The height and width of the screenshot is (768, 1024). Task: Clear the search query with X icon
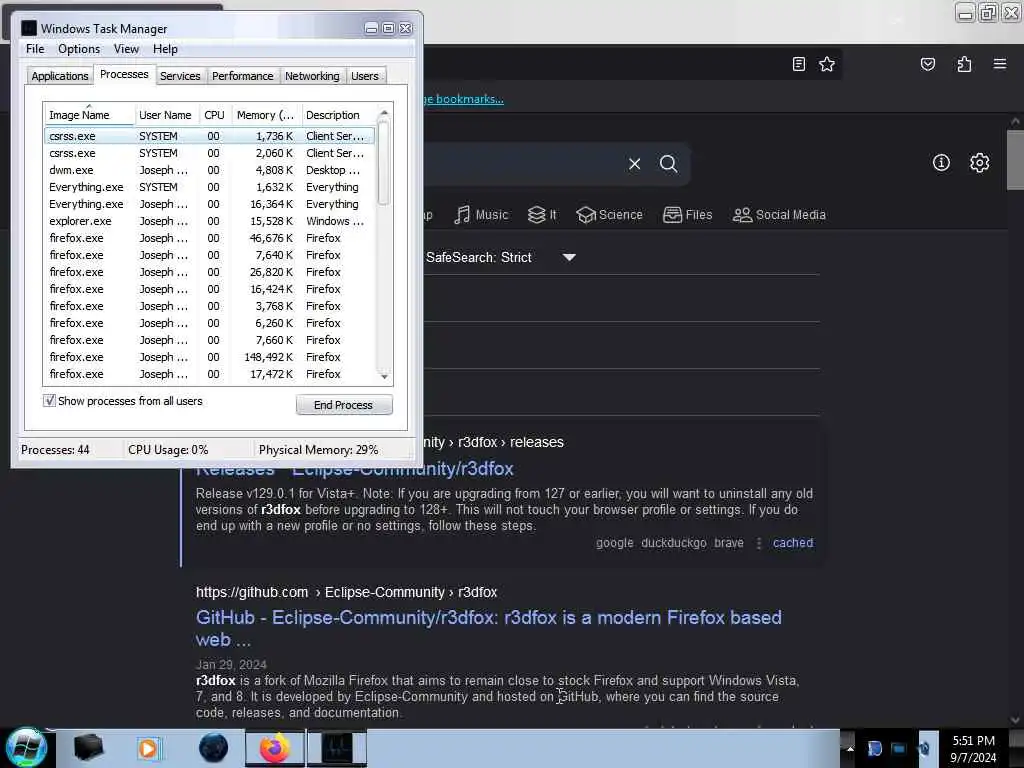(634, 163)
